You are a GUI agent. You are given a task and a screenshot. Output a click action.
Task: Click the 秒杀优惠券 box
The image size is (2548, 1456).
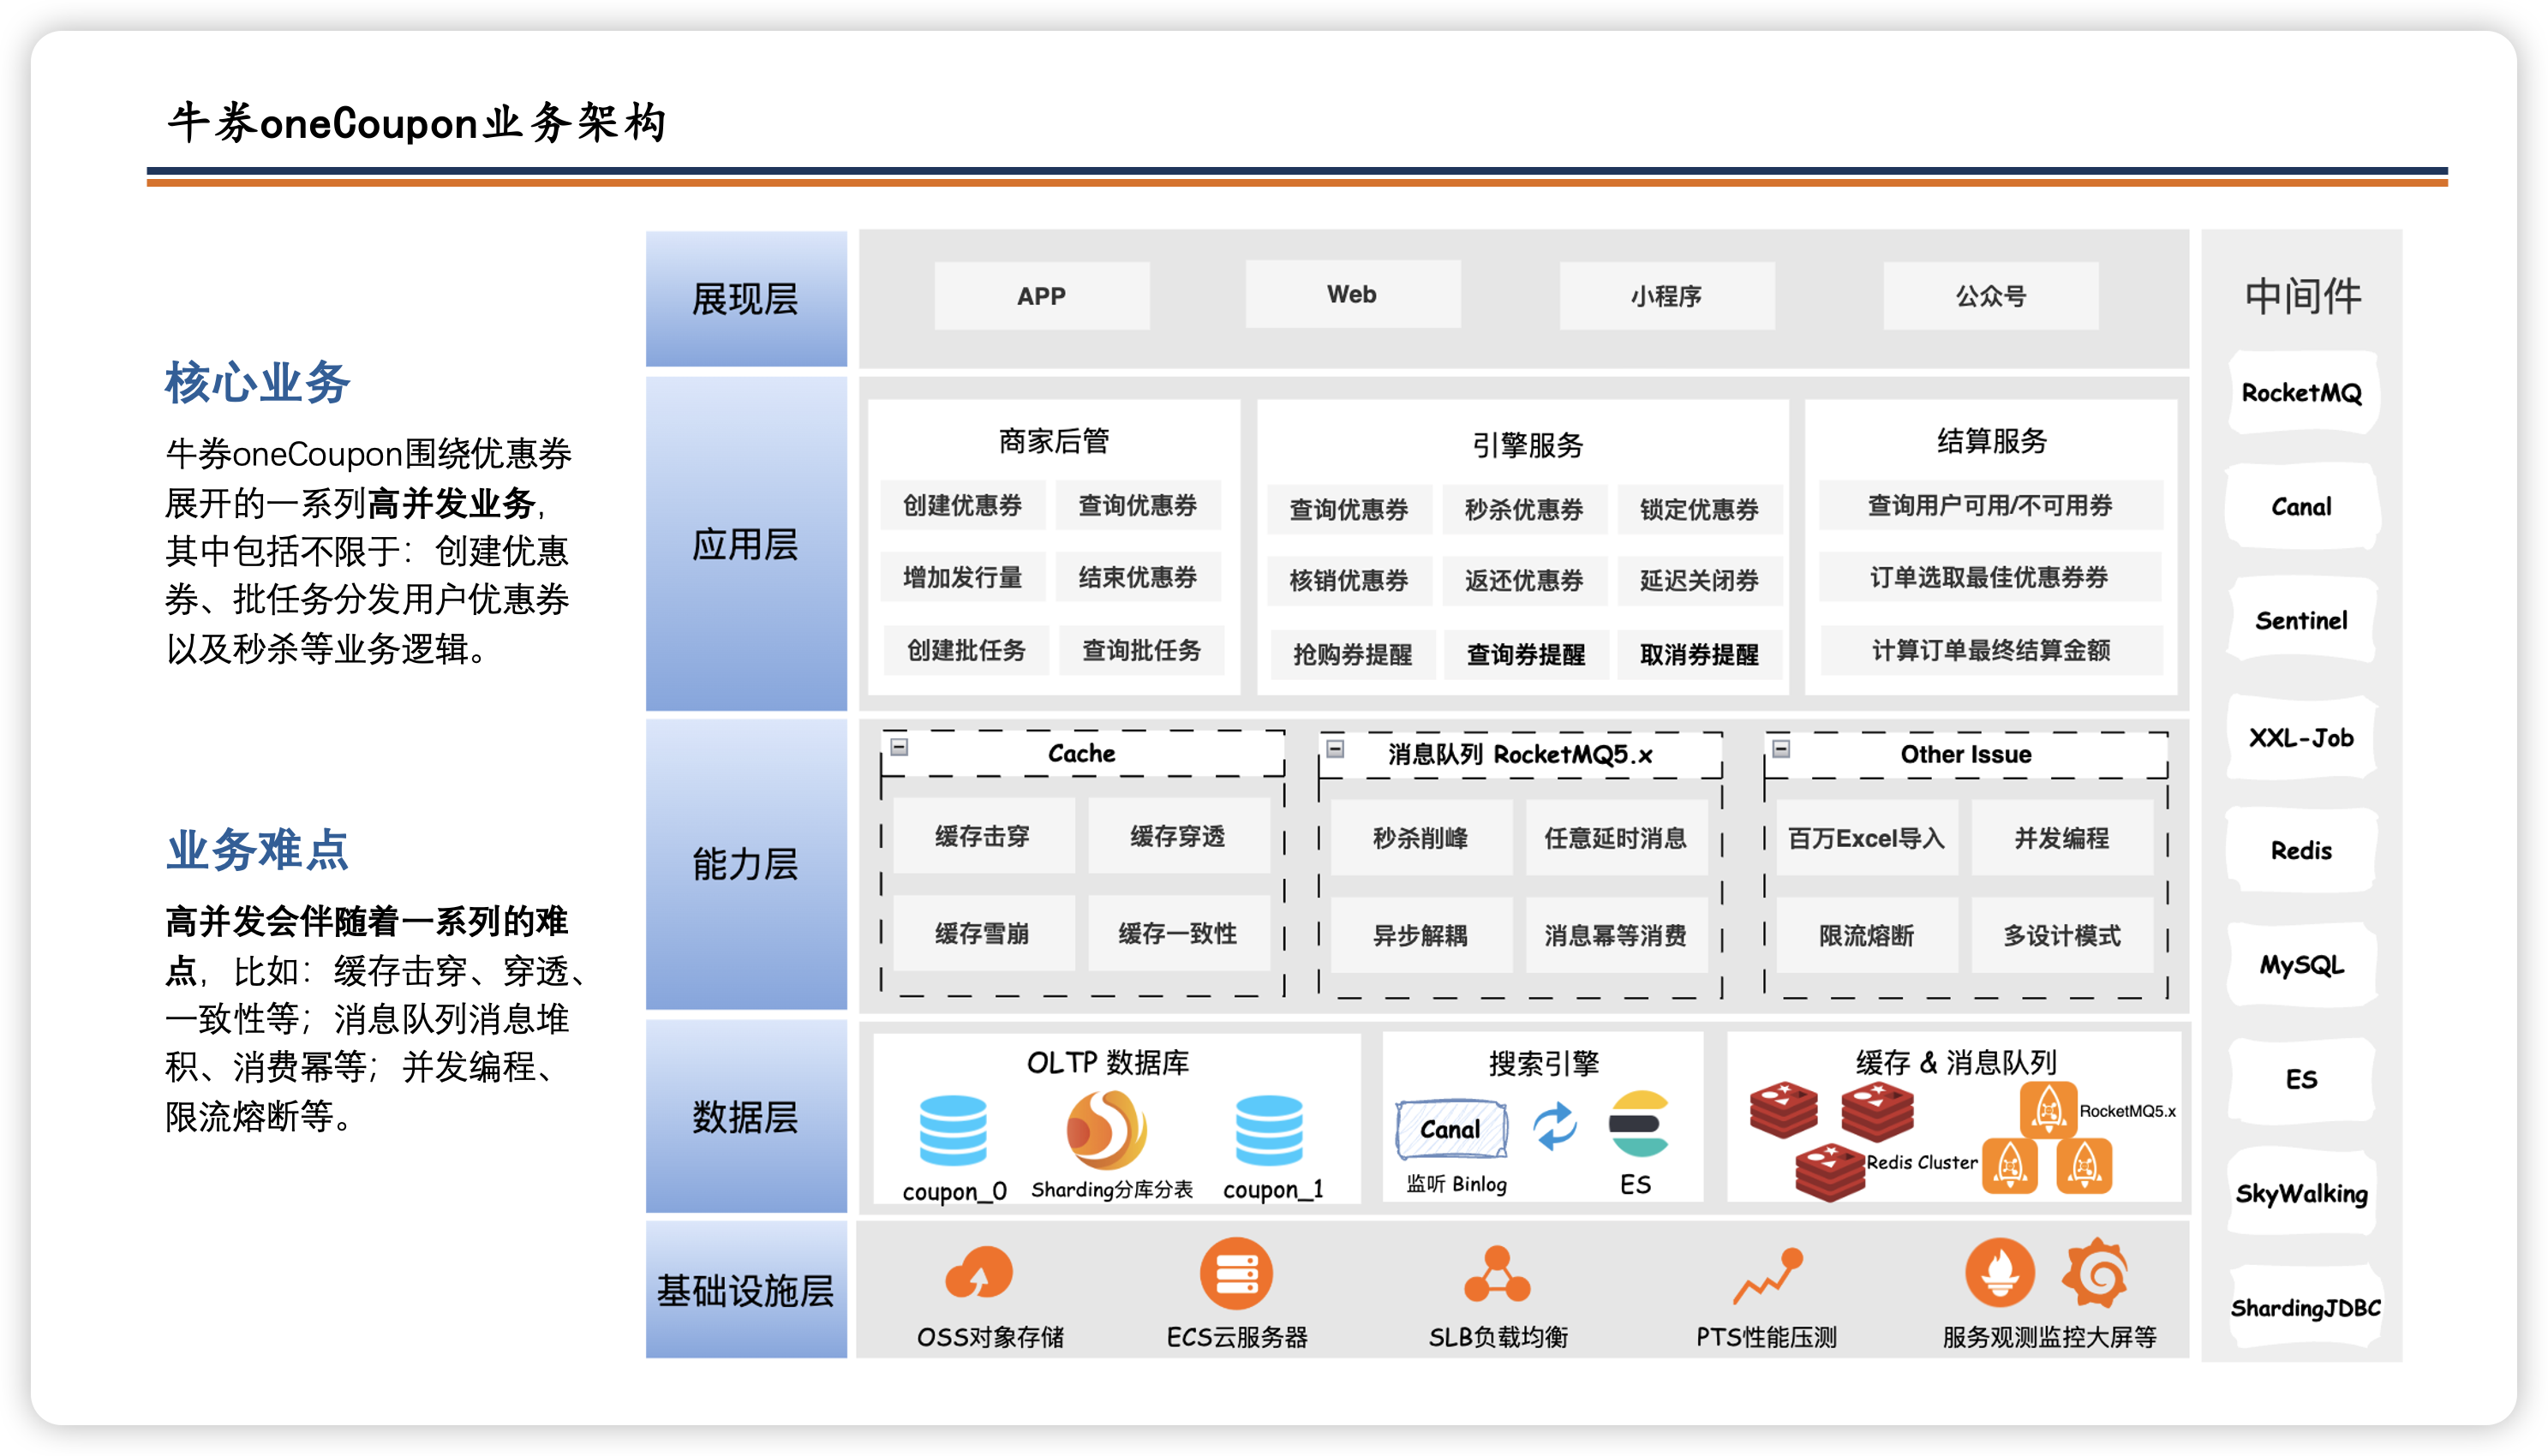(x=1524, y=509)
